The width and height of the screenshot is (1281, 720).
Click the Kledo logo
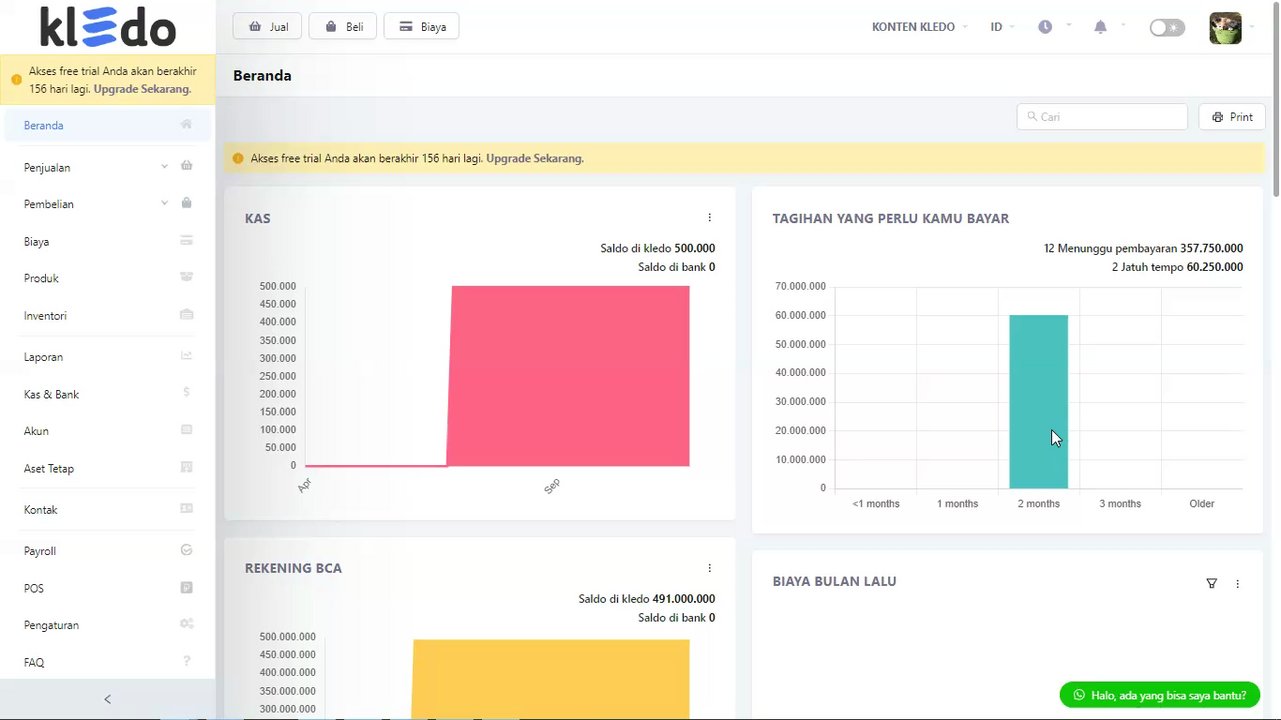tap(107, 27)
